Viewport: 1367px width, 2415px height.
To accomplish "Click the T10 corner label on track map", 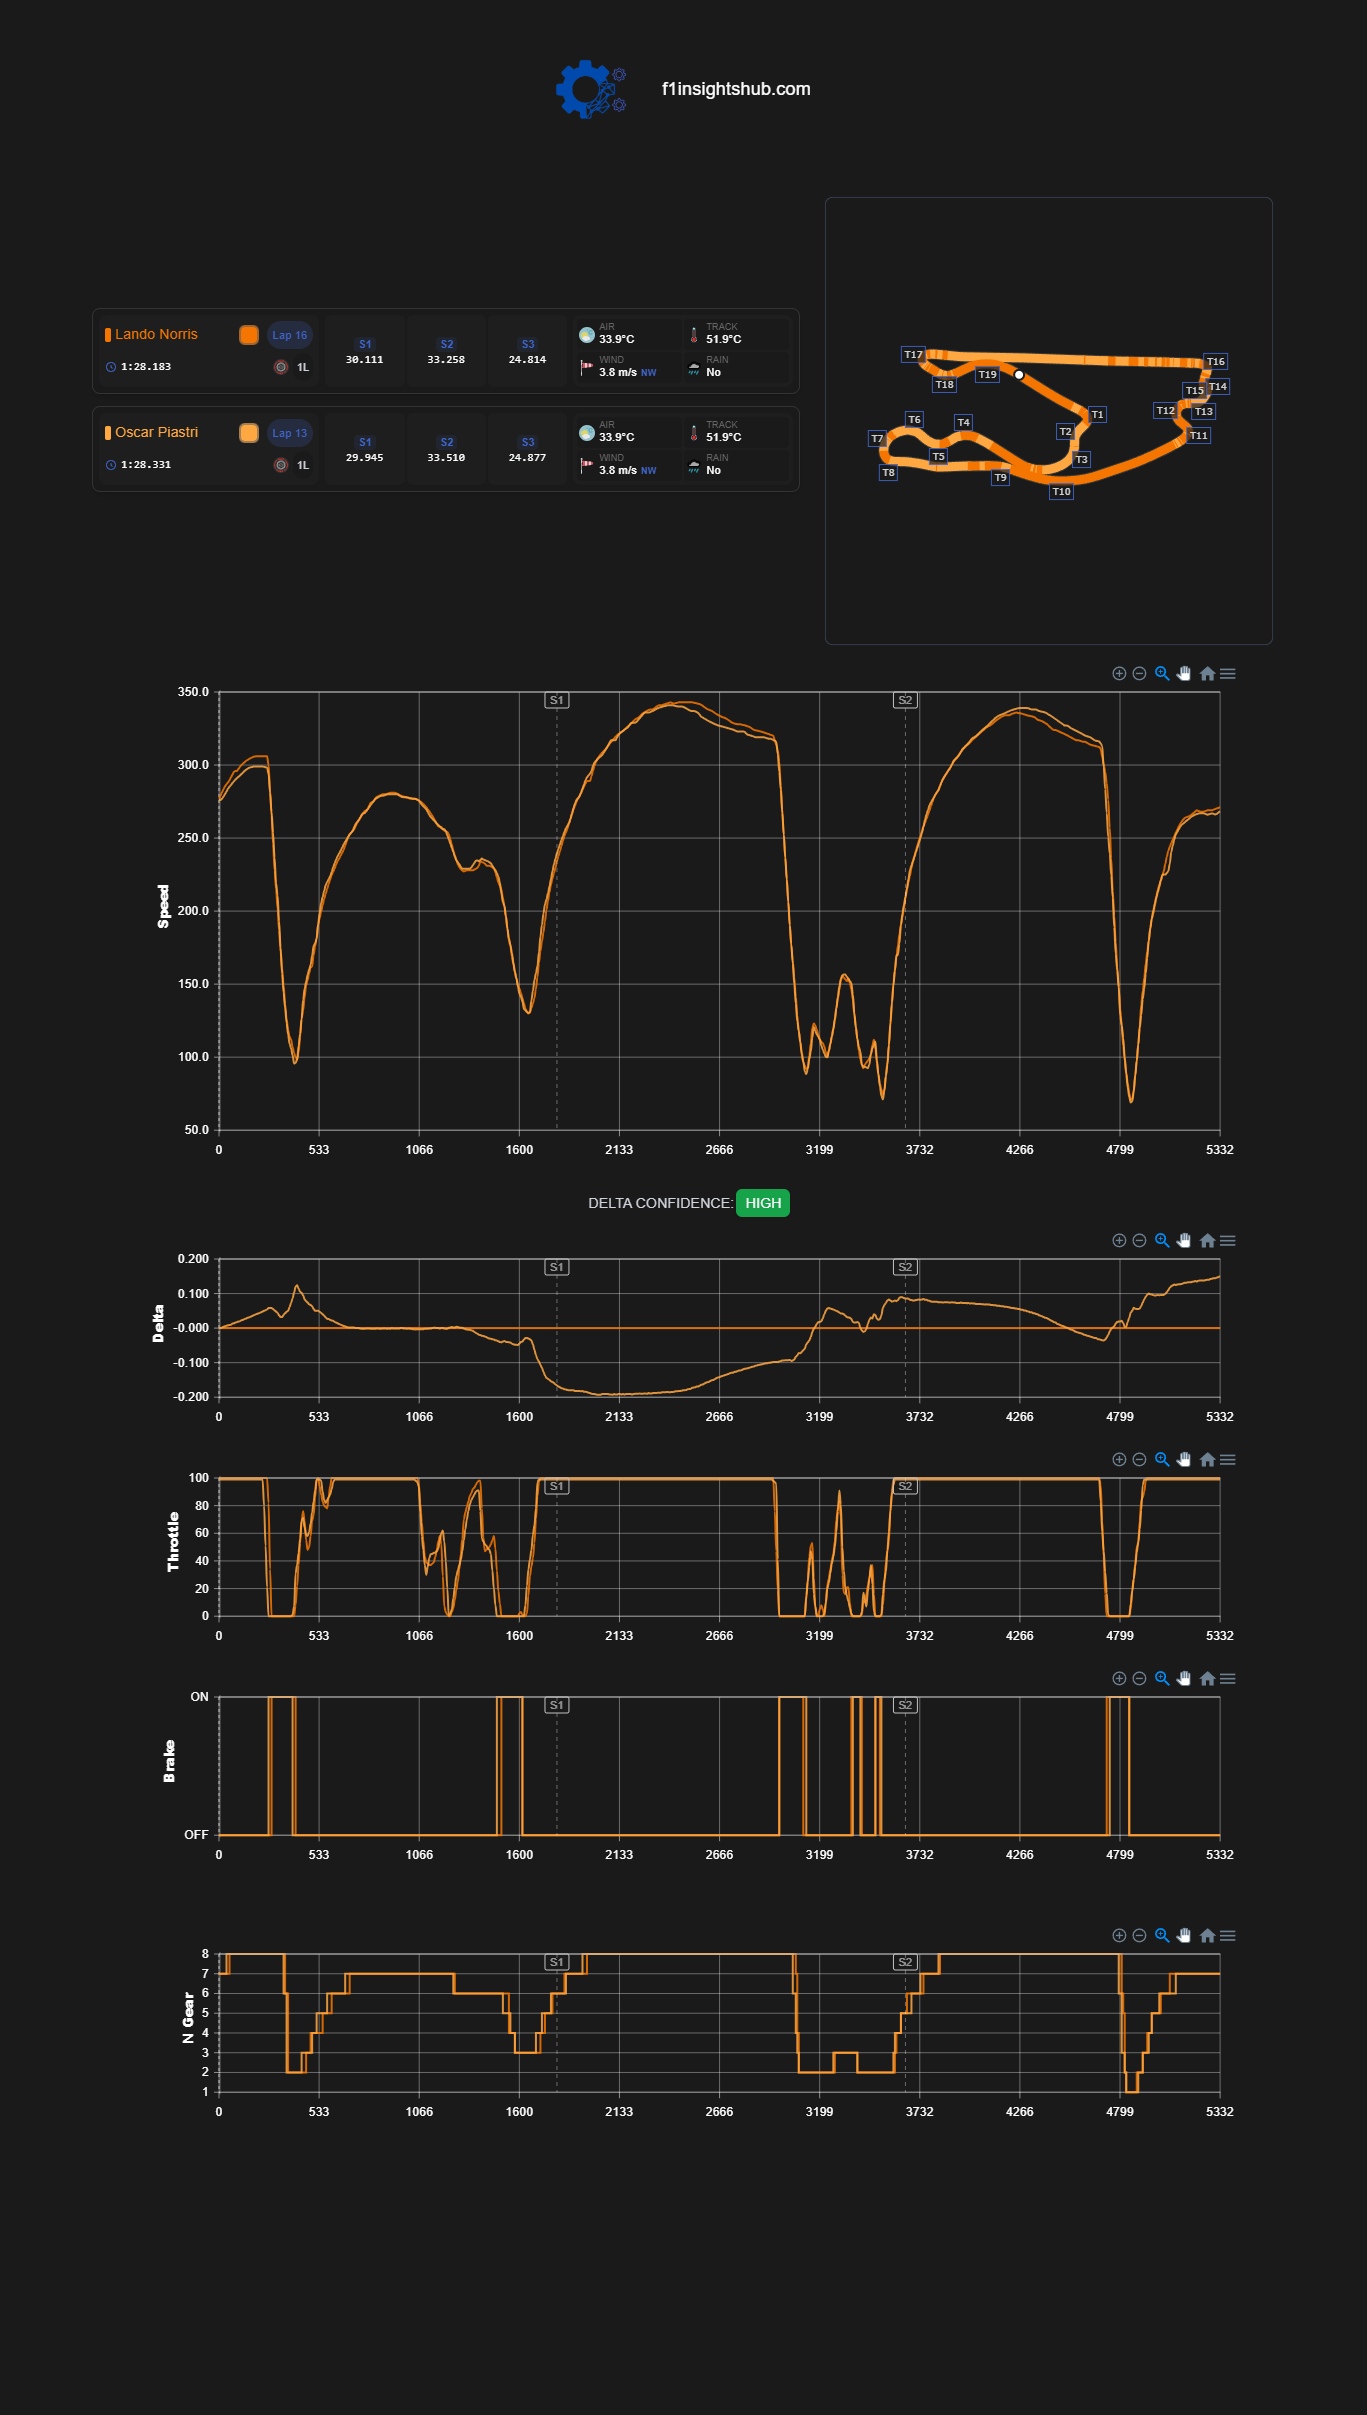I will [1061, 491].
